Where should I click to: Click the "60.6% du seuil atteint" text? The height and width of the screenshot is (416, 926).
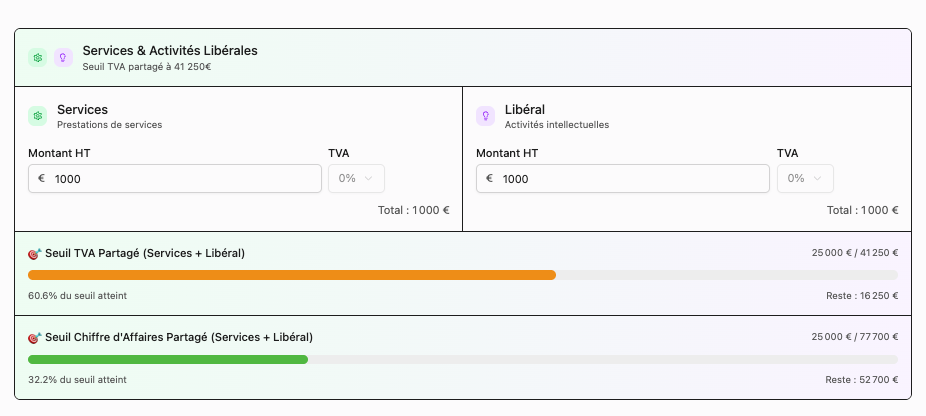(x=77, y=296)
